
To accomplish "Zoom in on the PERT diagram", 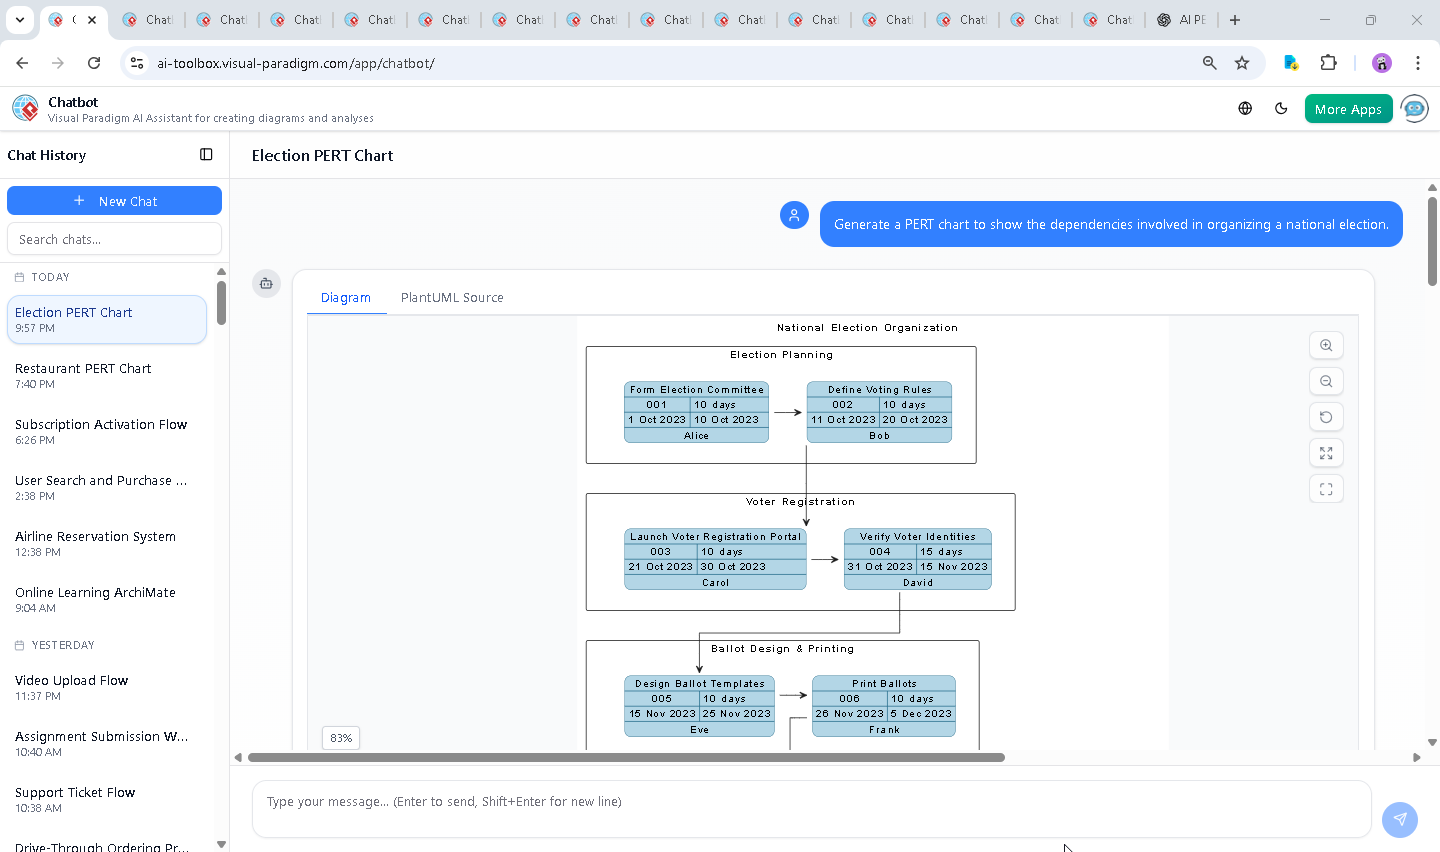I will point(1326,345).
